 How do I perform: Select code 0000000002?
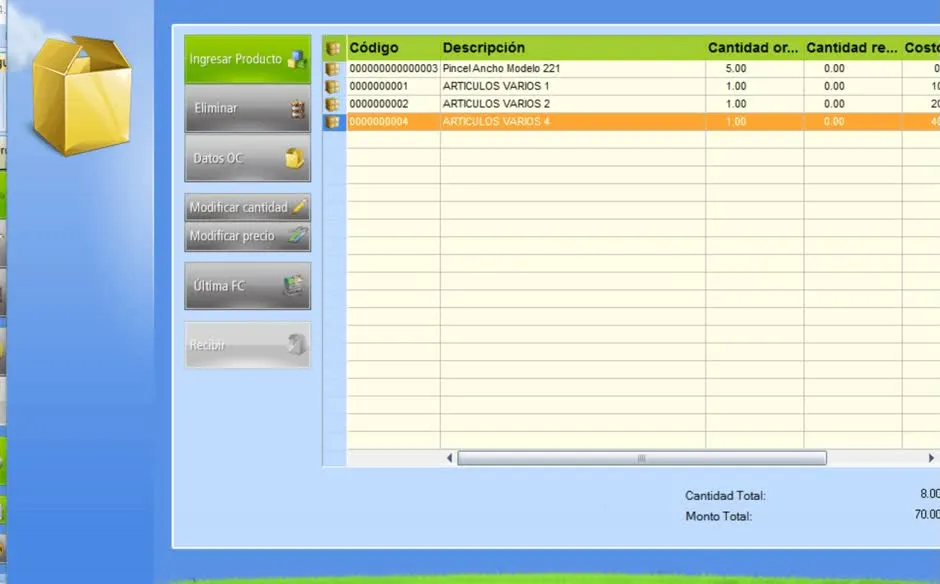click(x=378, y=104)
